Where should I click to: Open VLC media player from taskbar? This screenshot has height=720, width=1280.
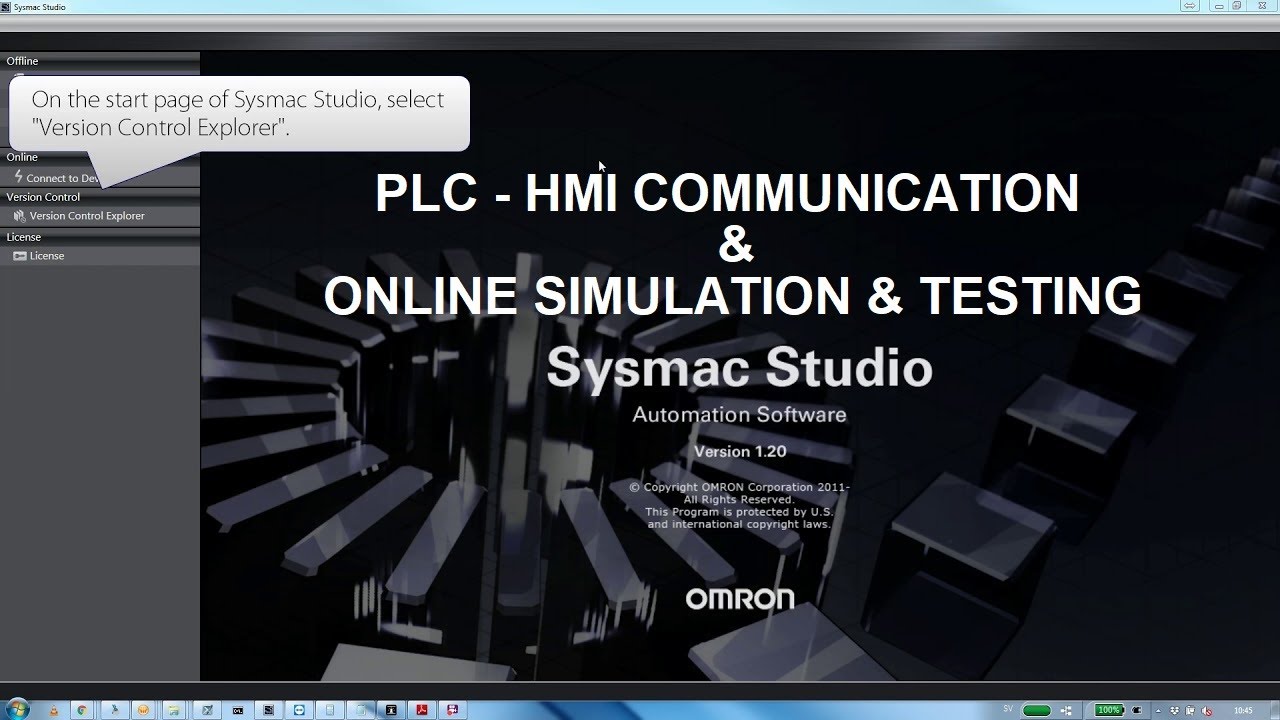tap(53, 710)
